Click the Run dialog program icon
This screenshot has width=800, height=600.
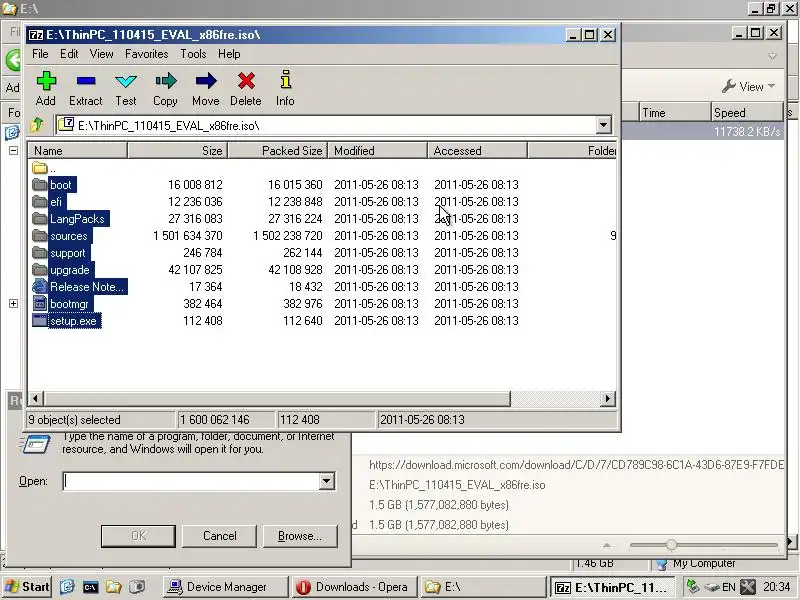tap(36, 444)
